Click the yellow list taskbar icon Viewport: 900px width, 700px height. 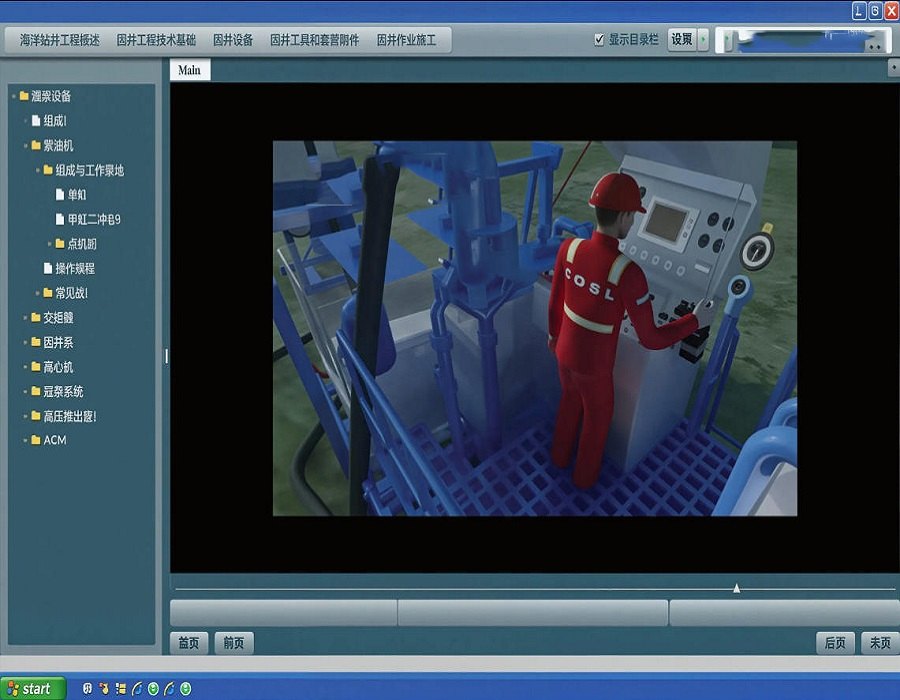coord(121,689)
